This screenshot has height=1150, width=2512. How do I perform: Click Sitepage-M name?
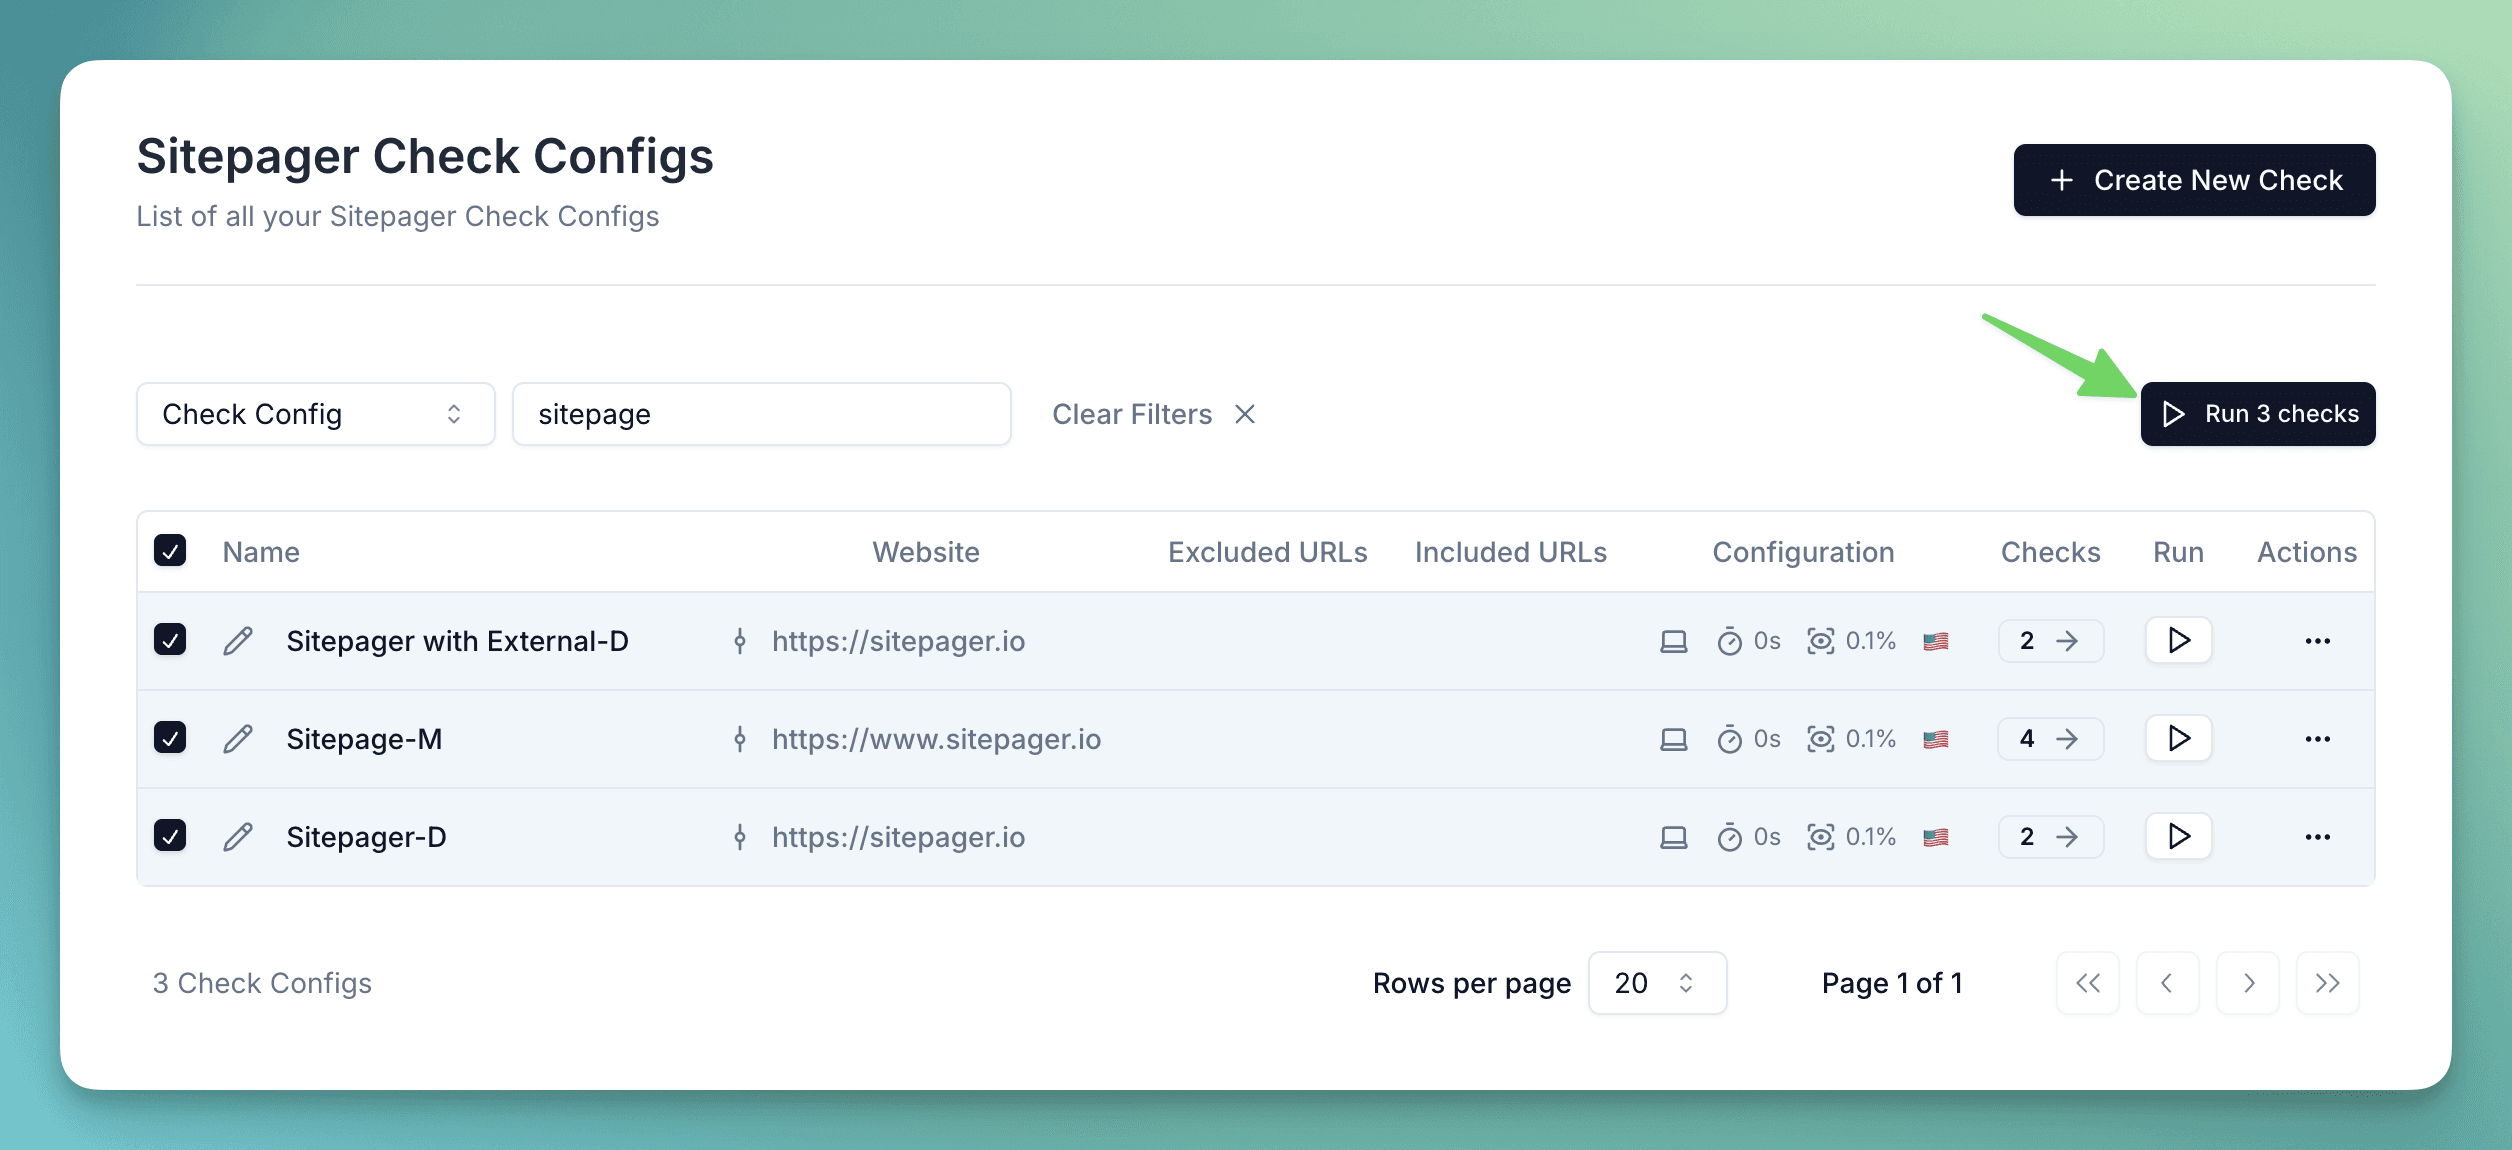364,739
